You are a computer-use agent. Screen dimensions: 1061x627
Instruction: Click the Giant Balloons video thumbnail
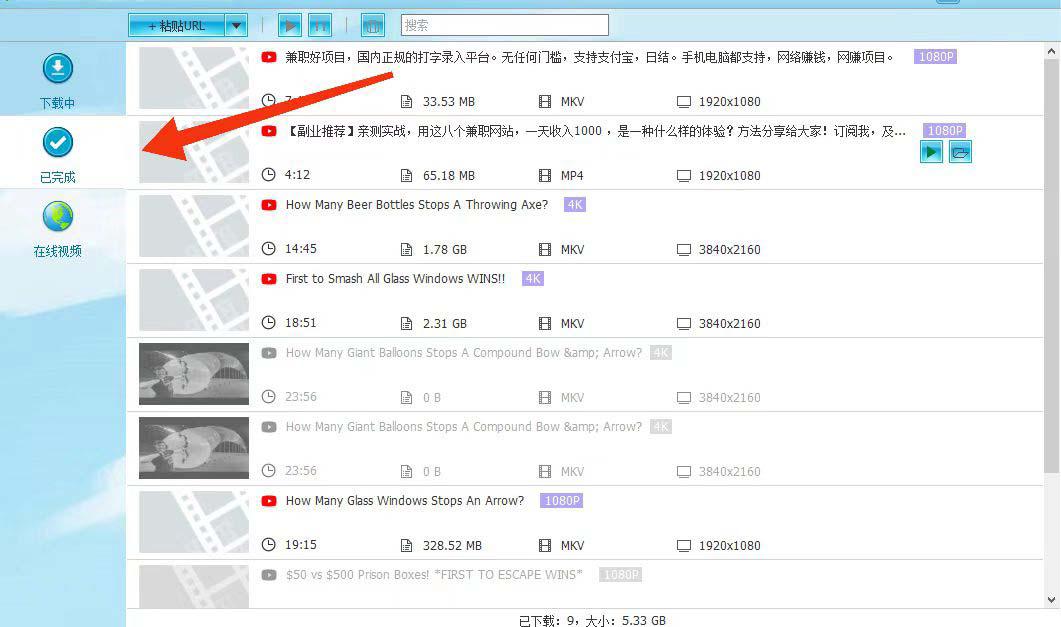[193, 374]
